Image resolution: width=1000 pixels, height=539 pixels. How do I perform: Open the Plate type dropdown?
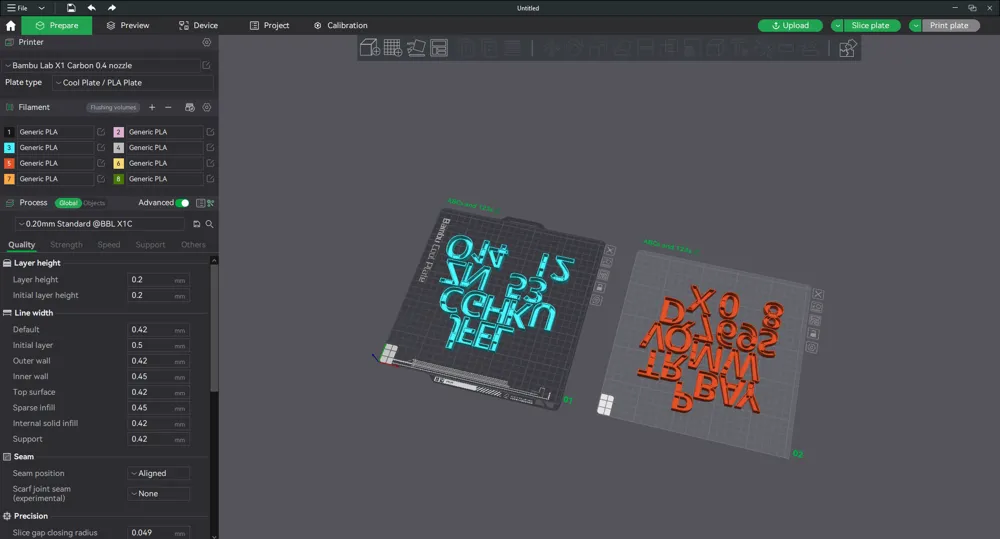pos(133,82)
